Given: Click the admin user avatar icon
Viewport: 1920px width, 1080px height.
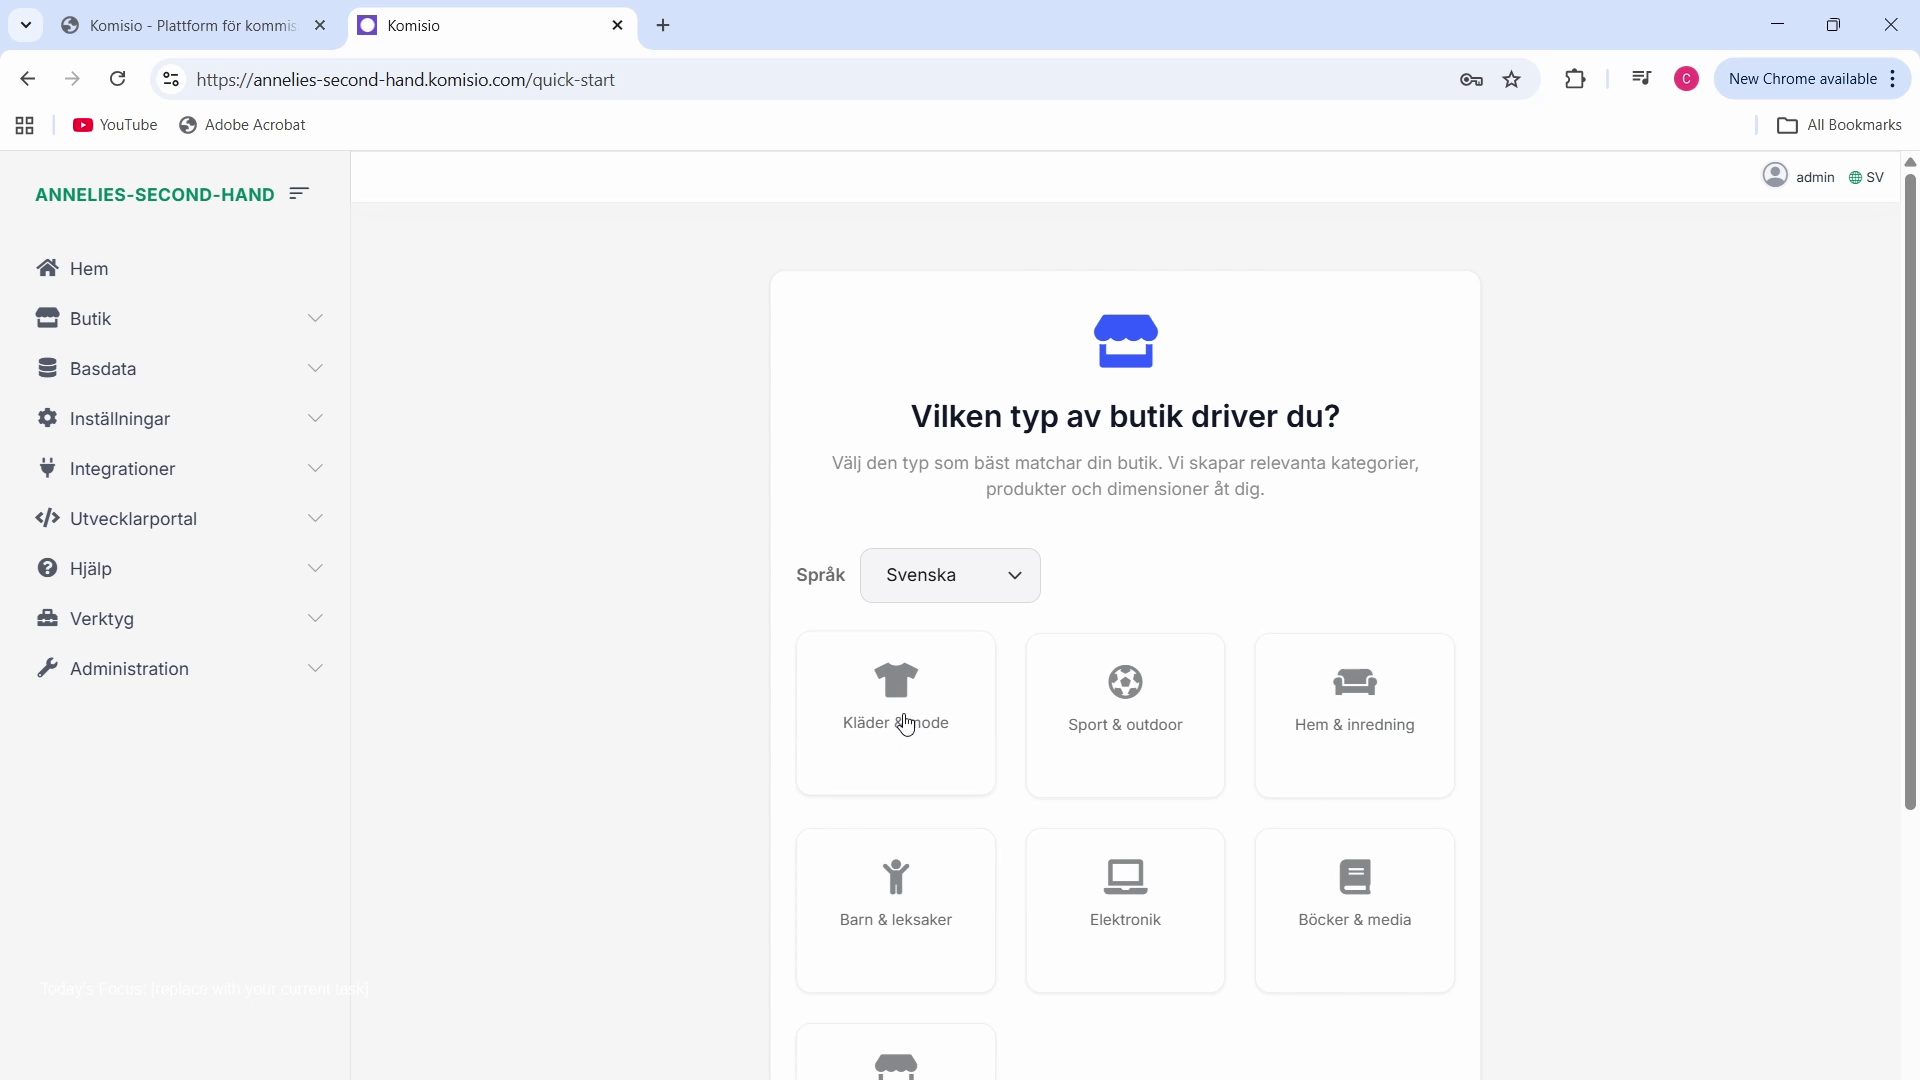Looking at the screenshot, I should click(1775, 176).
